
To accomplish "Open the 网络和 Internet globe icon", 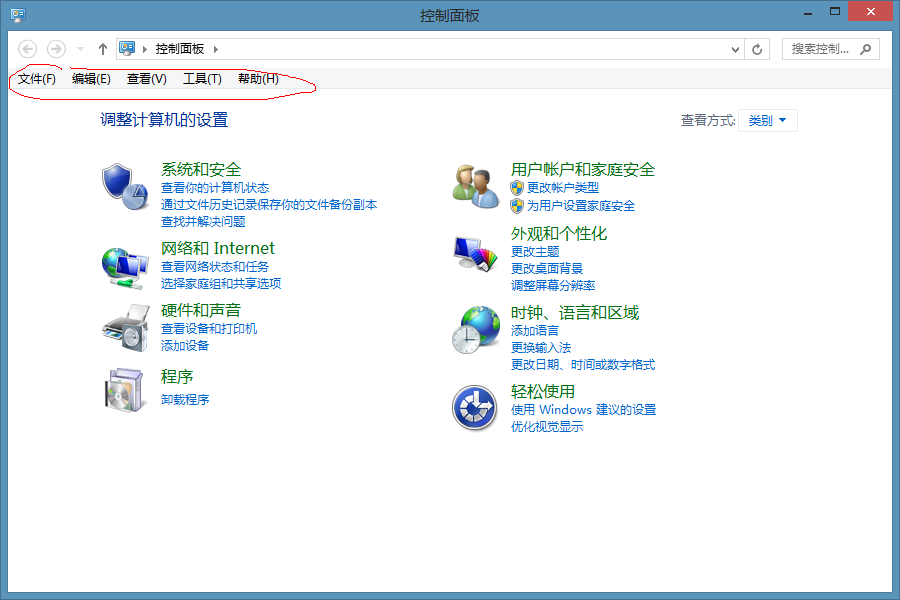I will 126,267.
